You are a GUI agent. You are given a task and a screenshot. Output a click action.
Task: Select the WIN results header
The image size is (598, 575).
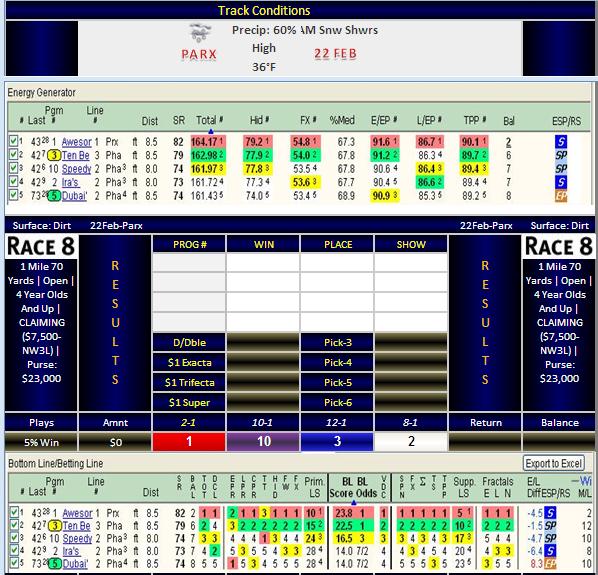(264, 244)
